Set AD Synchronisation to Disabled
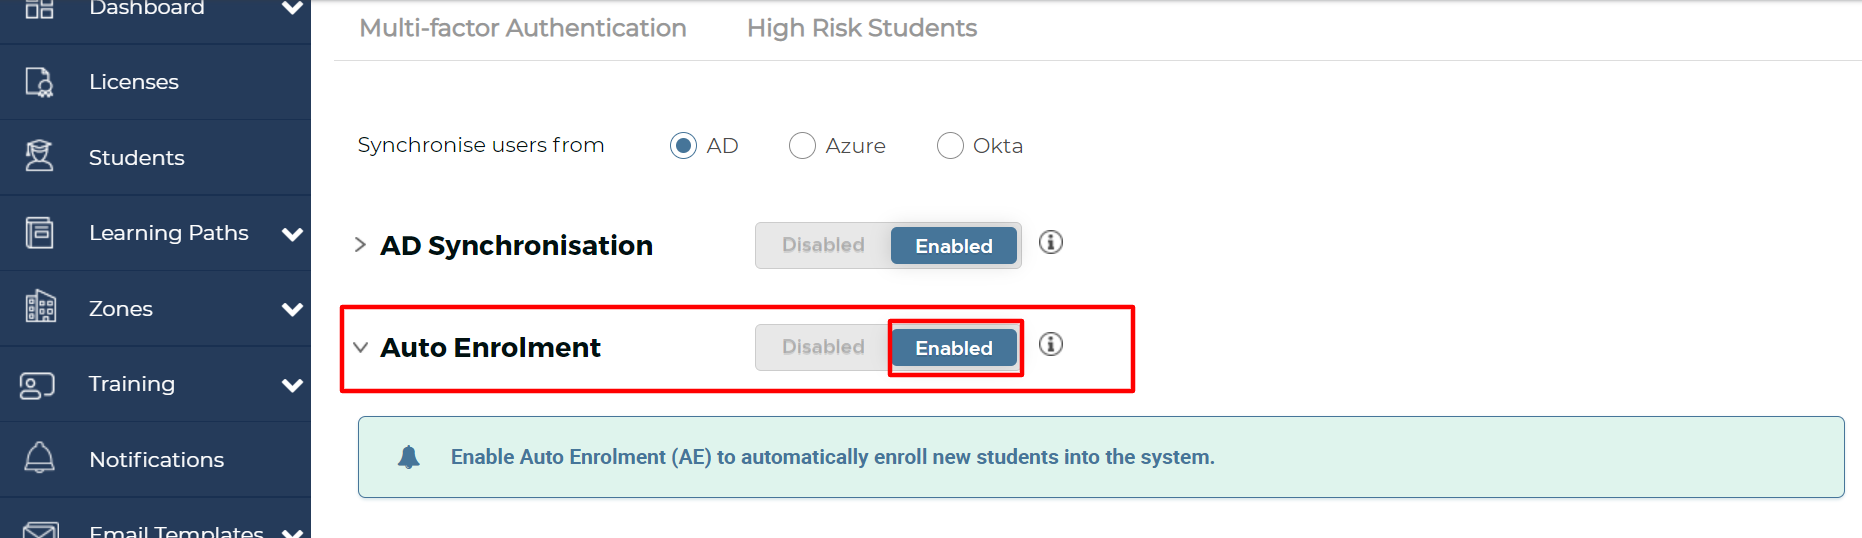The width and height of the screenshot is (1862, 538). (x=823, y=245)
